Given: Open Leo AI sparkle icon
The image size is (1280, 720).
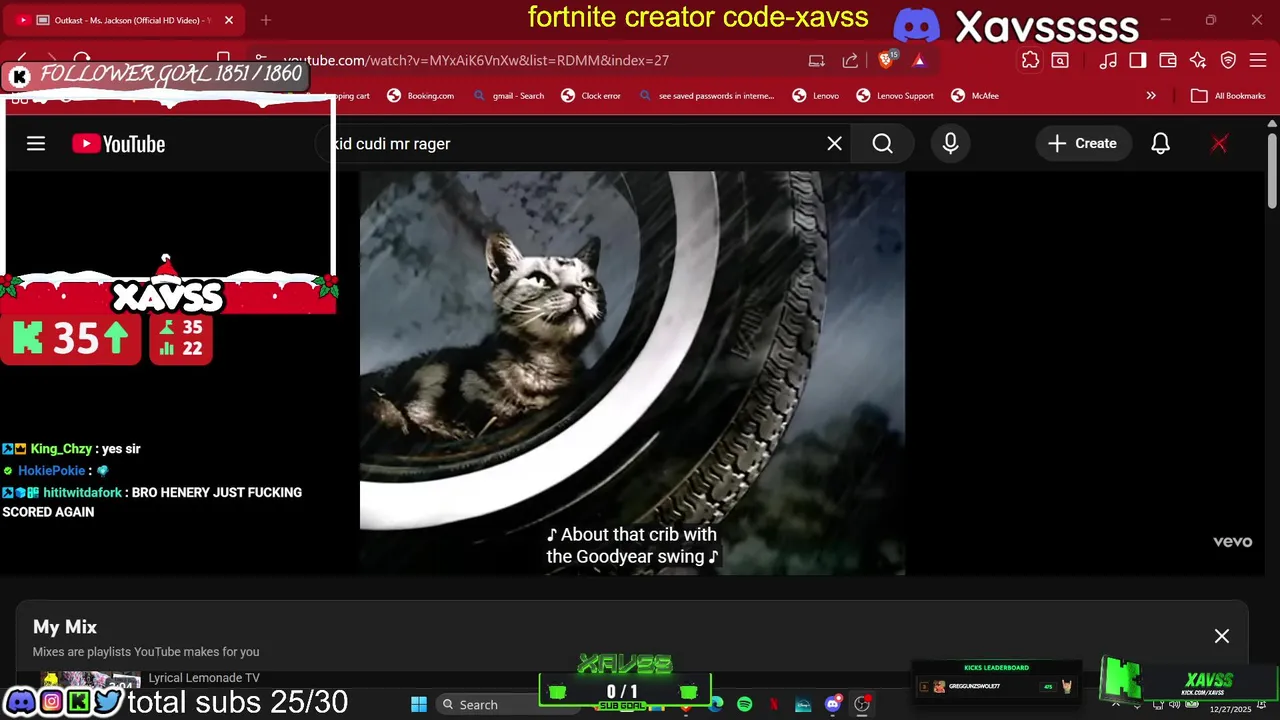Looking at the screenshot, I should coord(1198,61).
